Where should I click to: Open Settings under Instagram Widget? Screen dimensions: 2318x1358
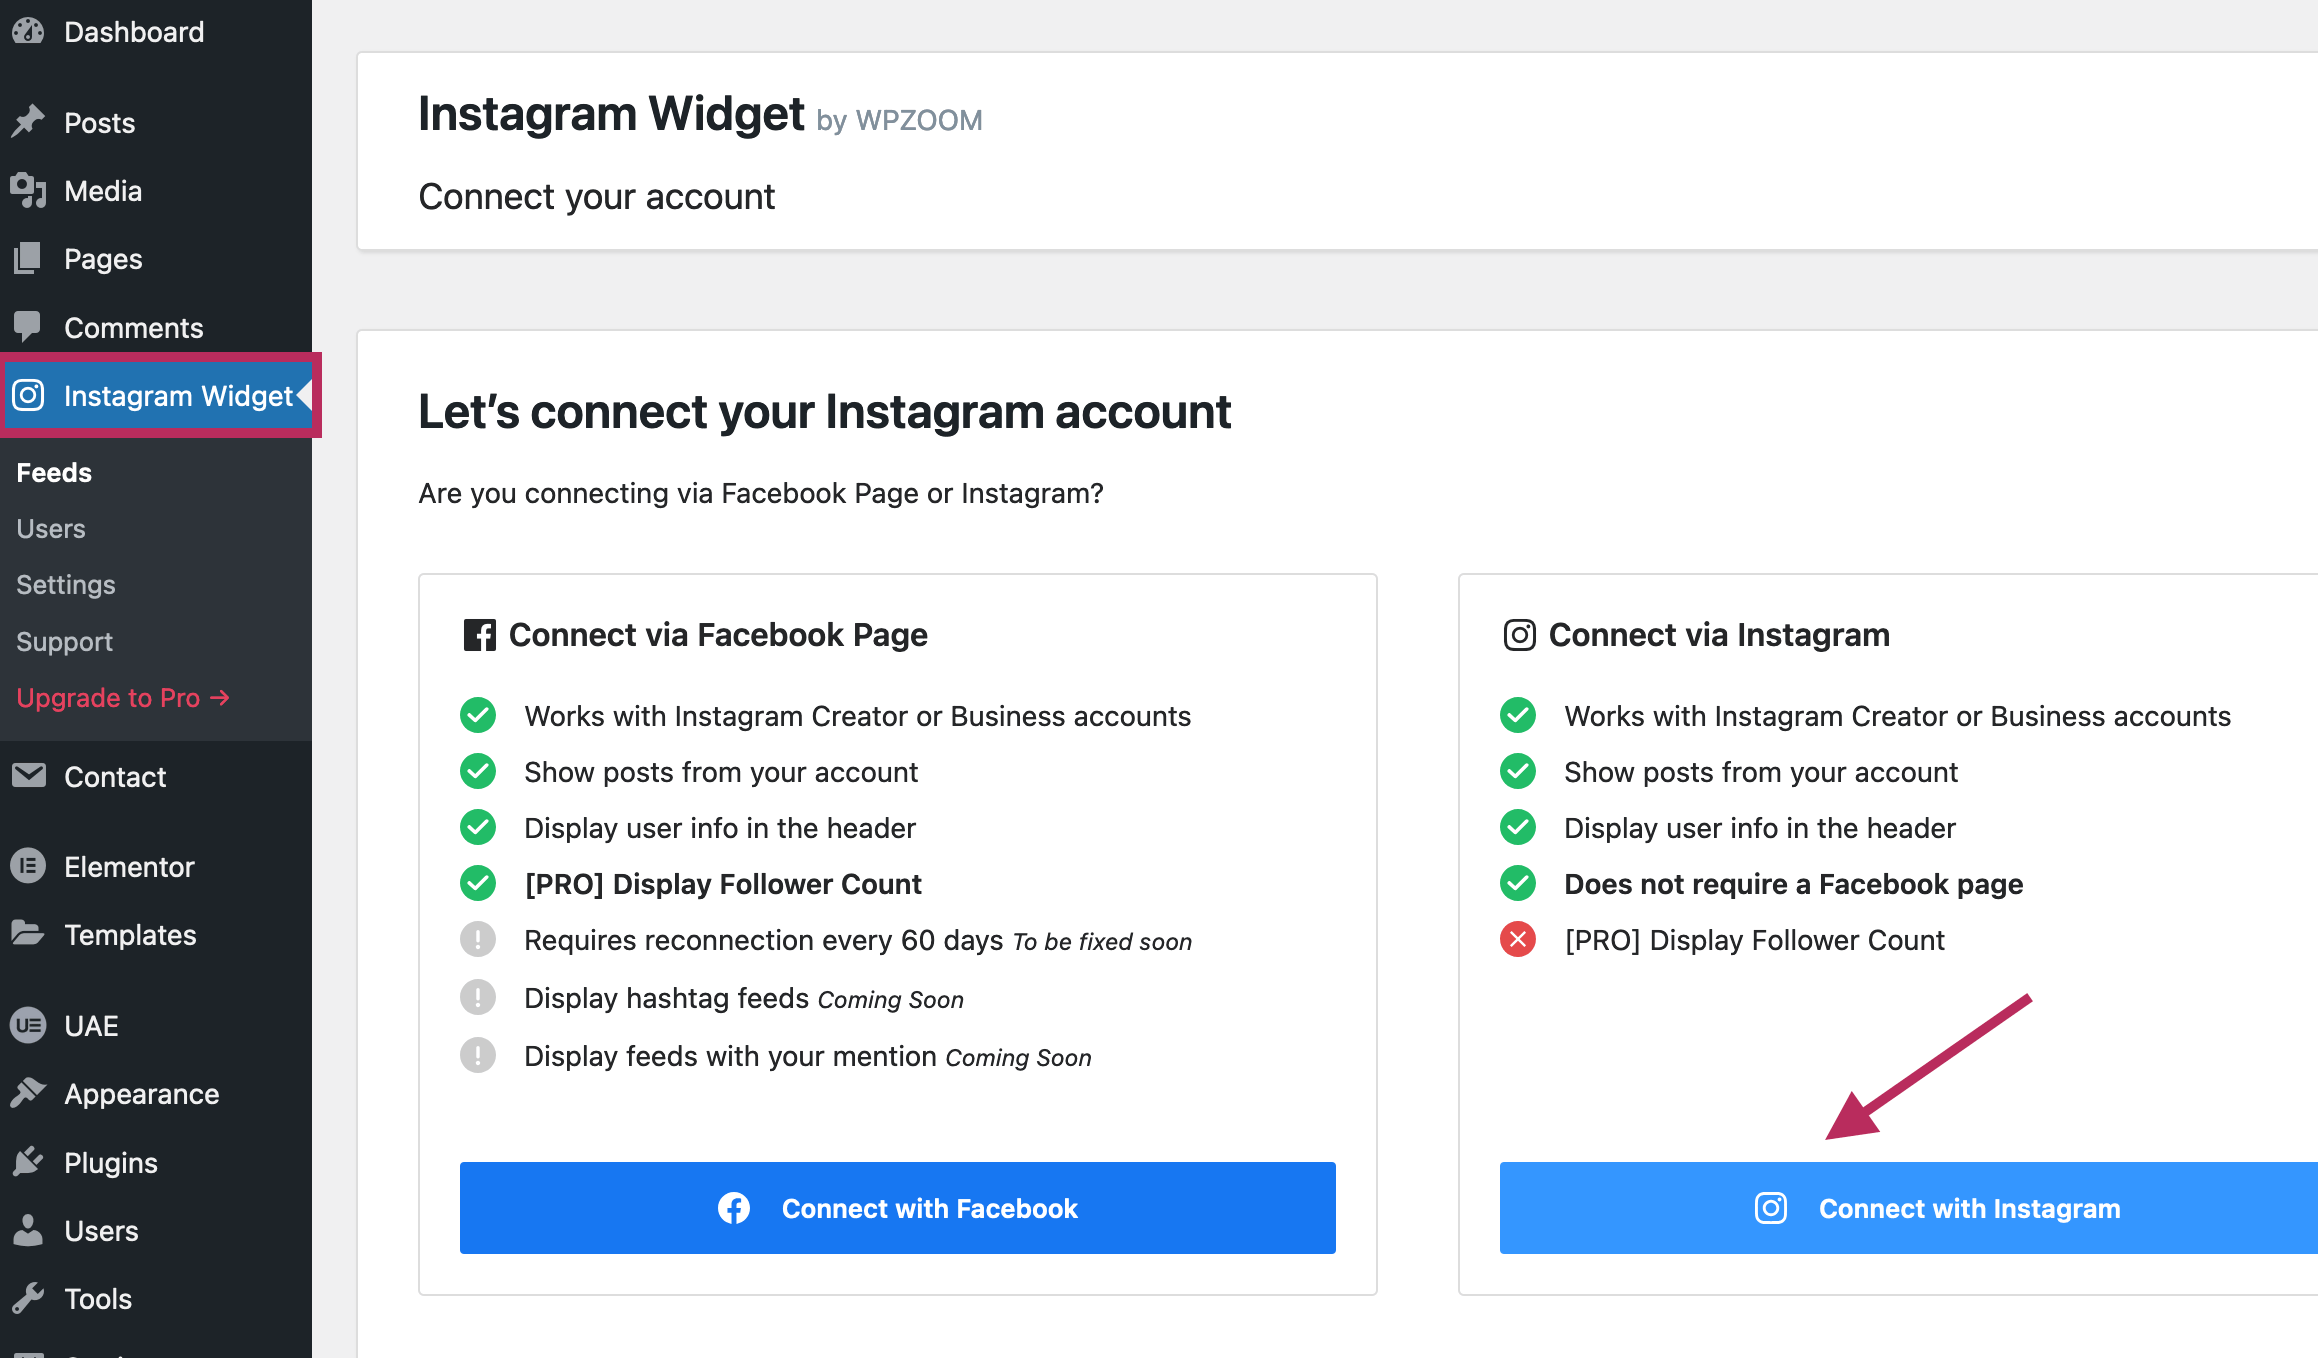66,585
